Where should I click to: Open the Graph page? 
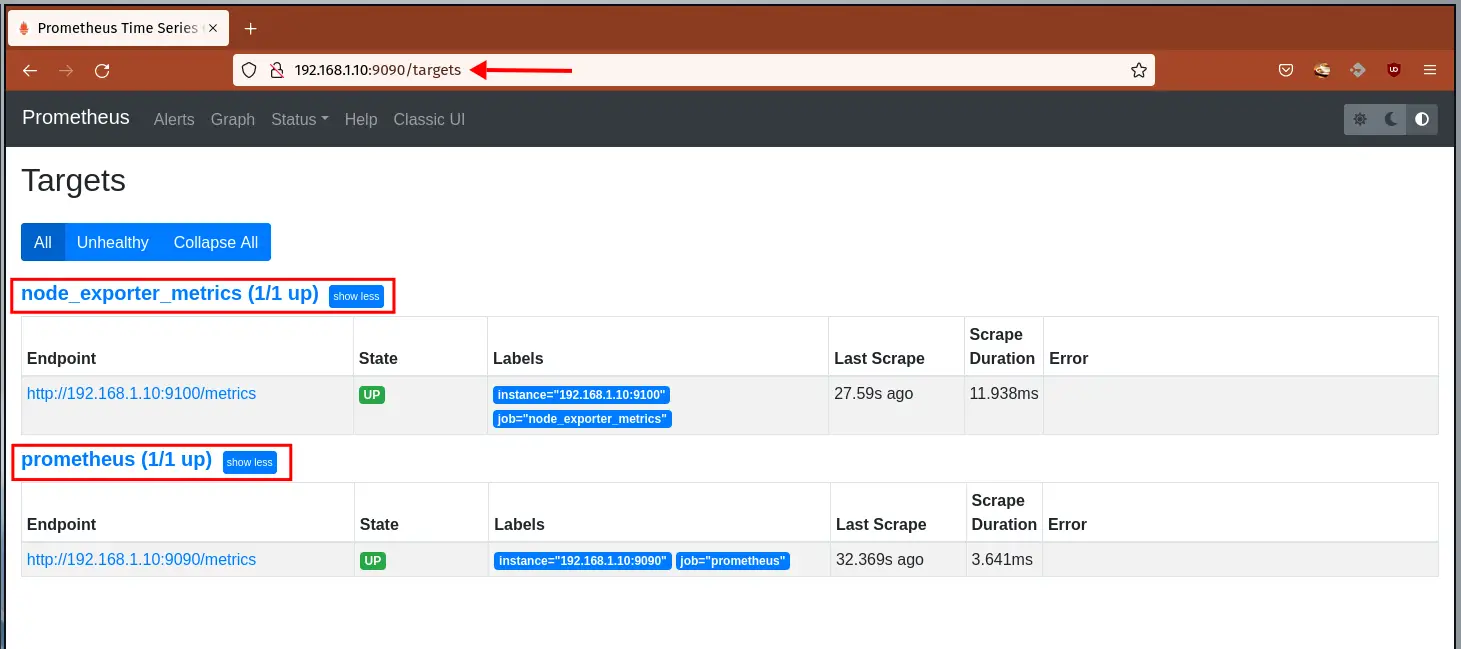tap(233, 119)
